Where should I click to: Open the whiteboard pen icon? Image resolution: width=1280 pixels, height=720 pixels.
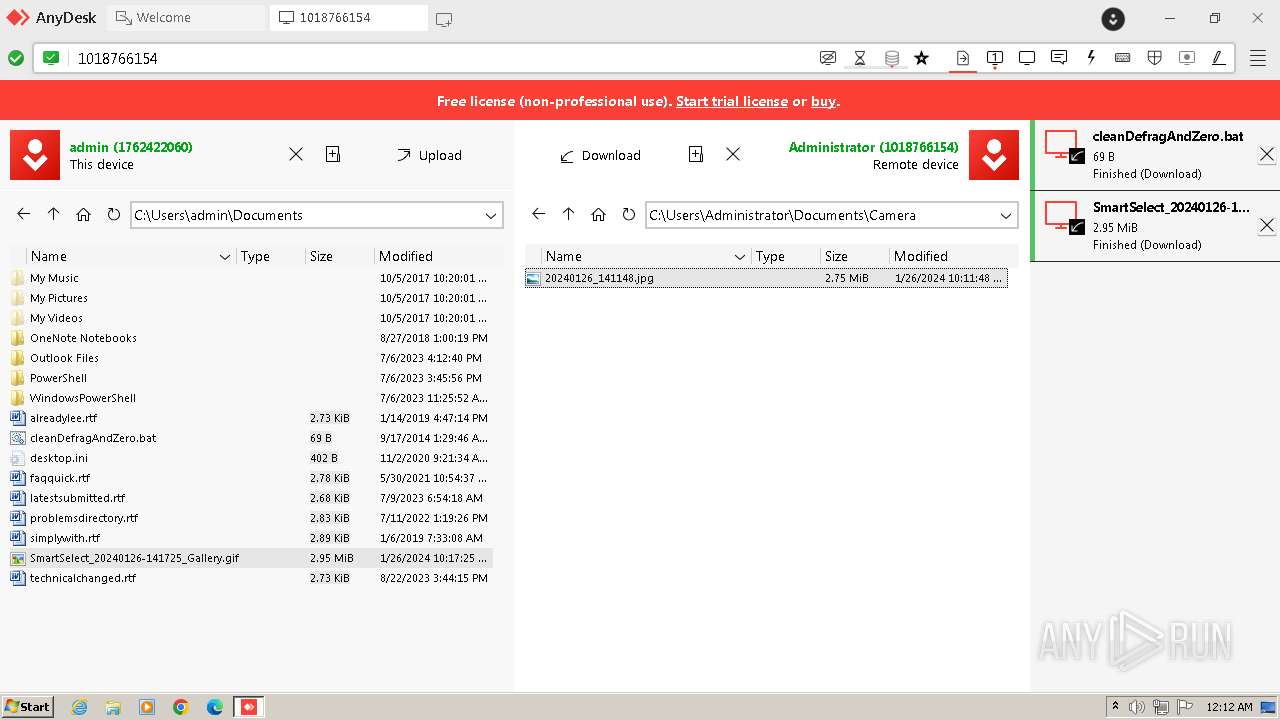tap(1219, 58)
